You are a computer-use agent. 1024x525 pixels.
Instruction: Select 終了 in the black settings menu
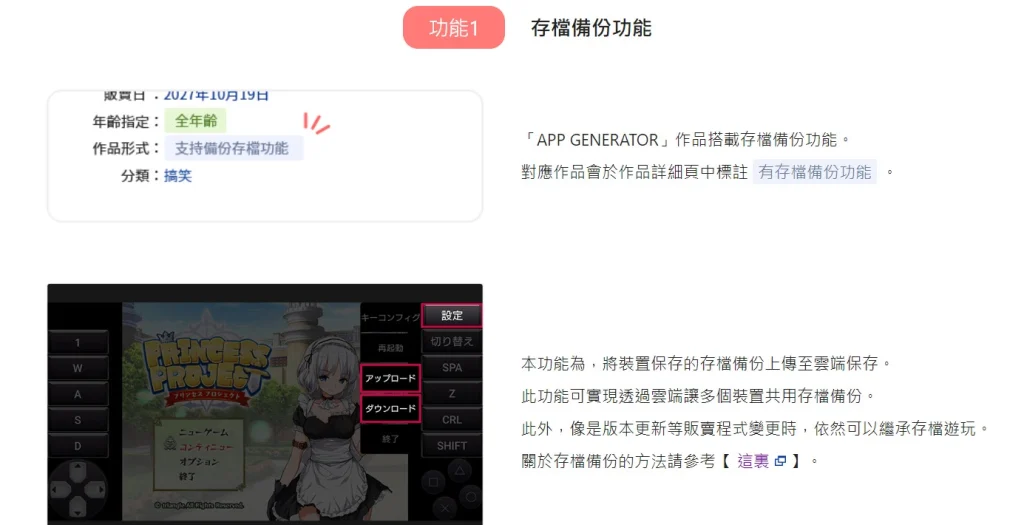[x=391, y=439]
